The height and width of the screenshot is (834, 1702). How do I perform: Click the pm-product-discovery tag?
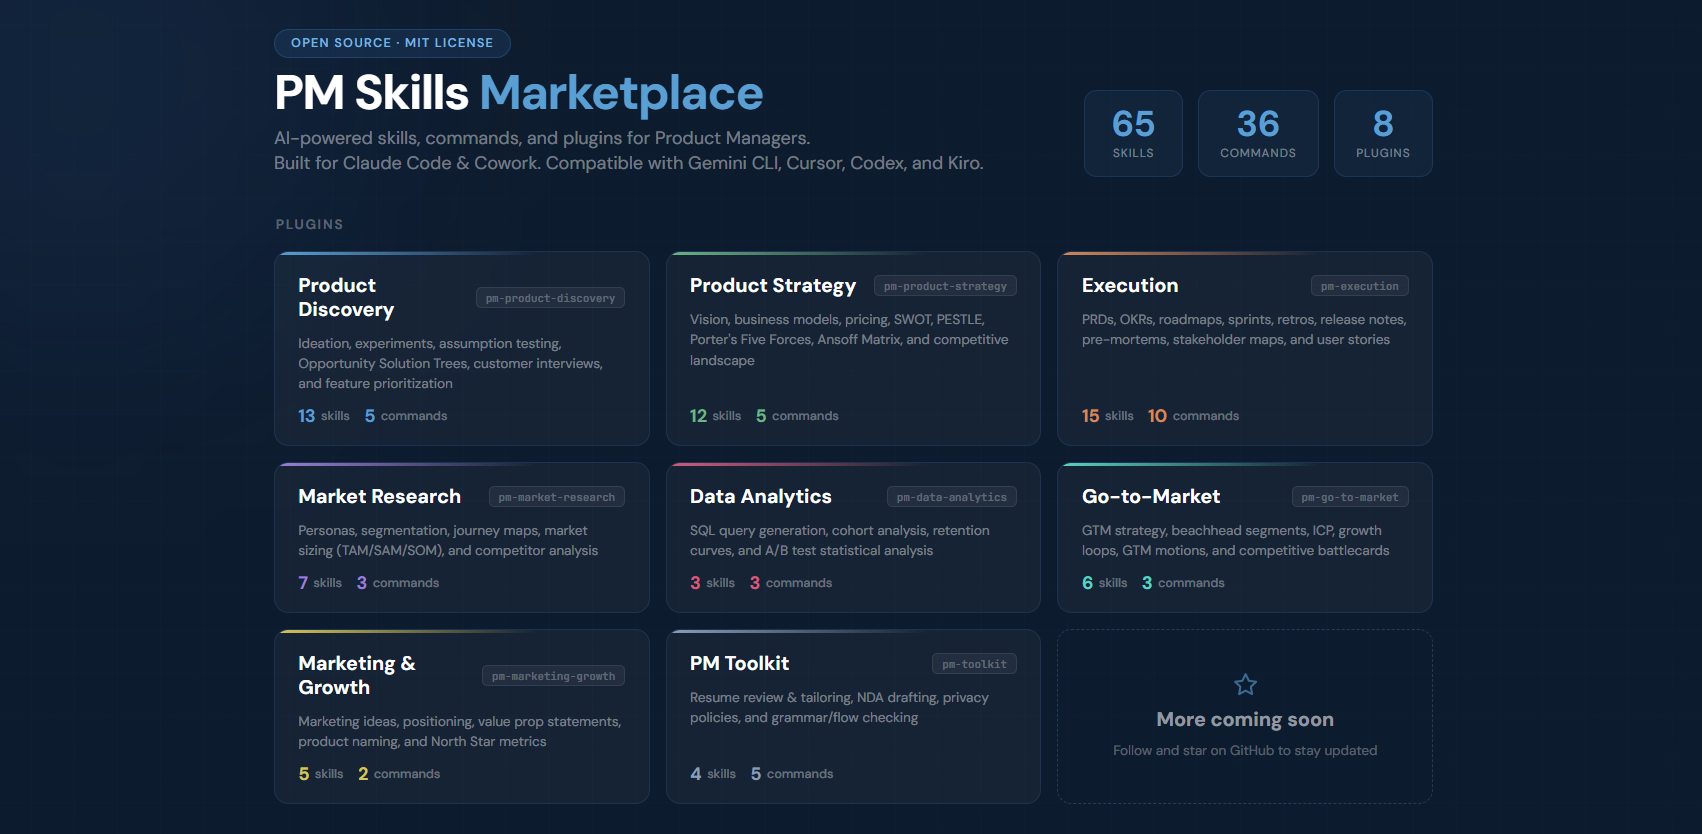pyautogui.click(x=550, y=298)
